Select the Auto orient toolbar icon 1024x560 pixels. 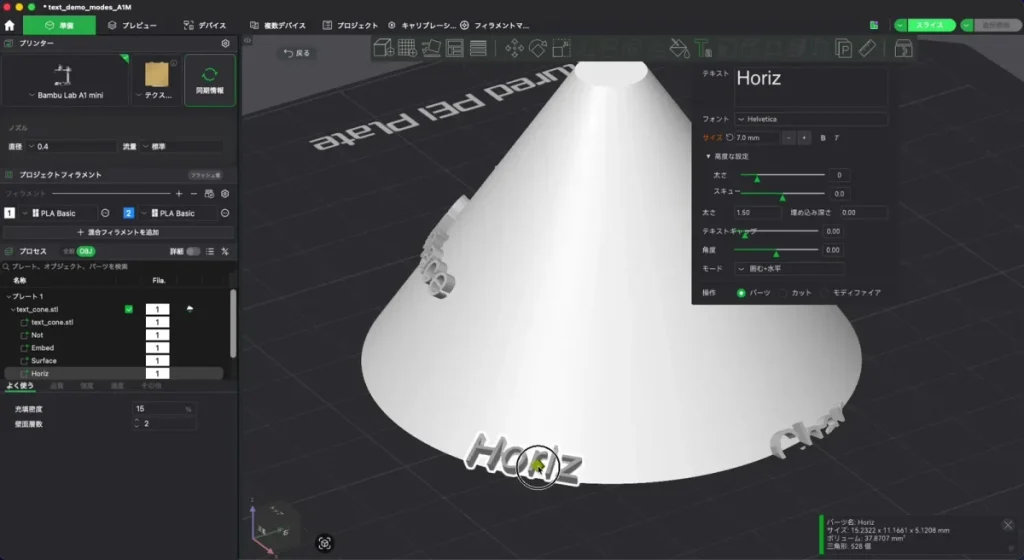(430, 48)
